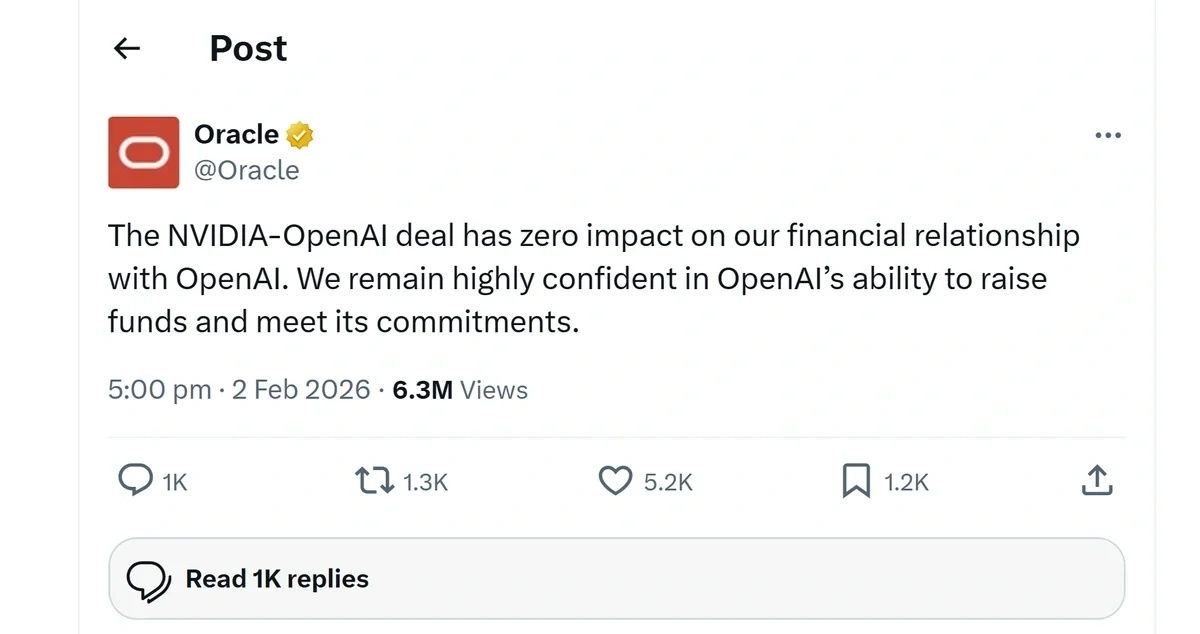Image resolution: width=1200 pixels, height=634 pixels.
Task: Select the Post header tab
Action: [x=247, y=48]
